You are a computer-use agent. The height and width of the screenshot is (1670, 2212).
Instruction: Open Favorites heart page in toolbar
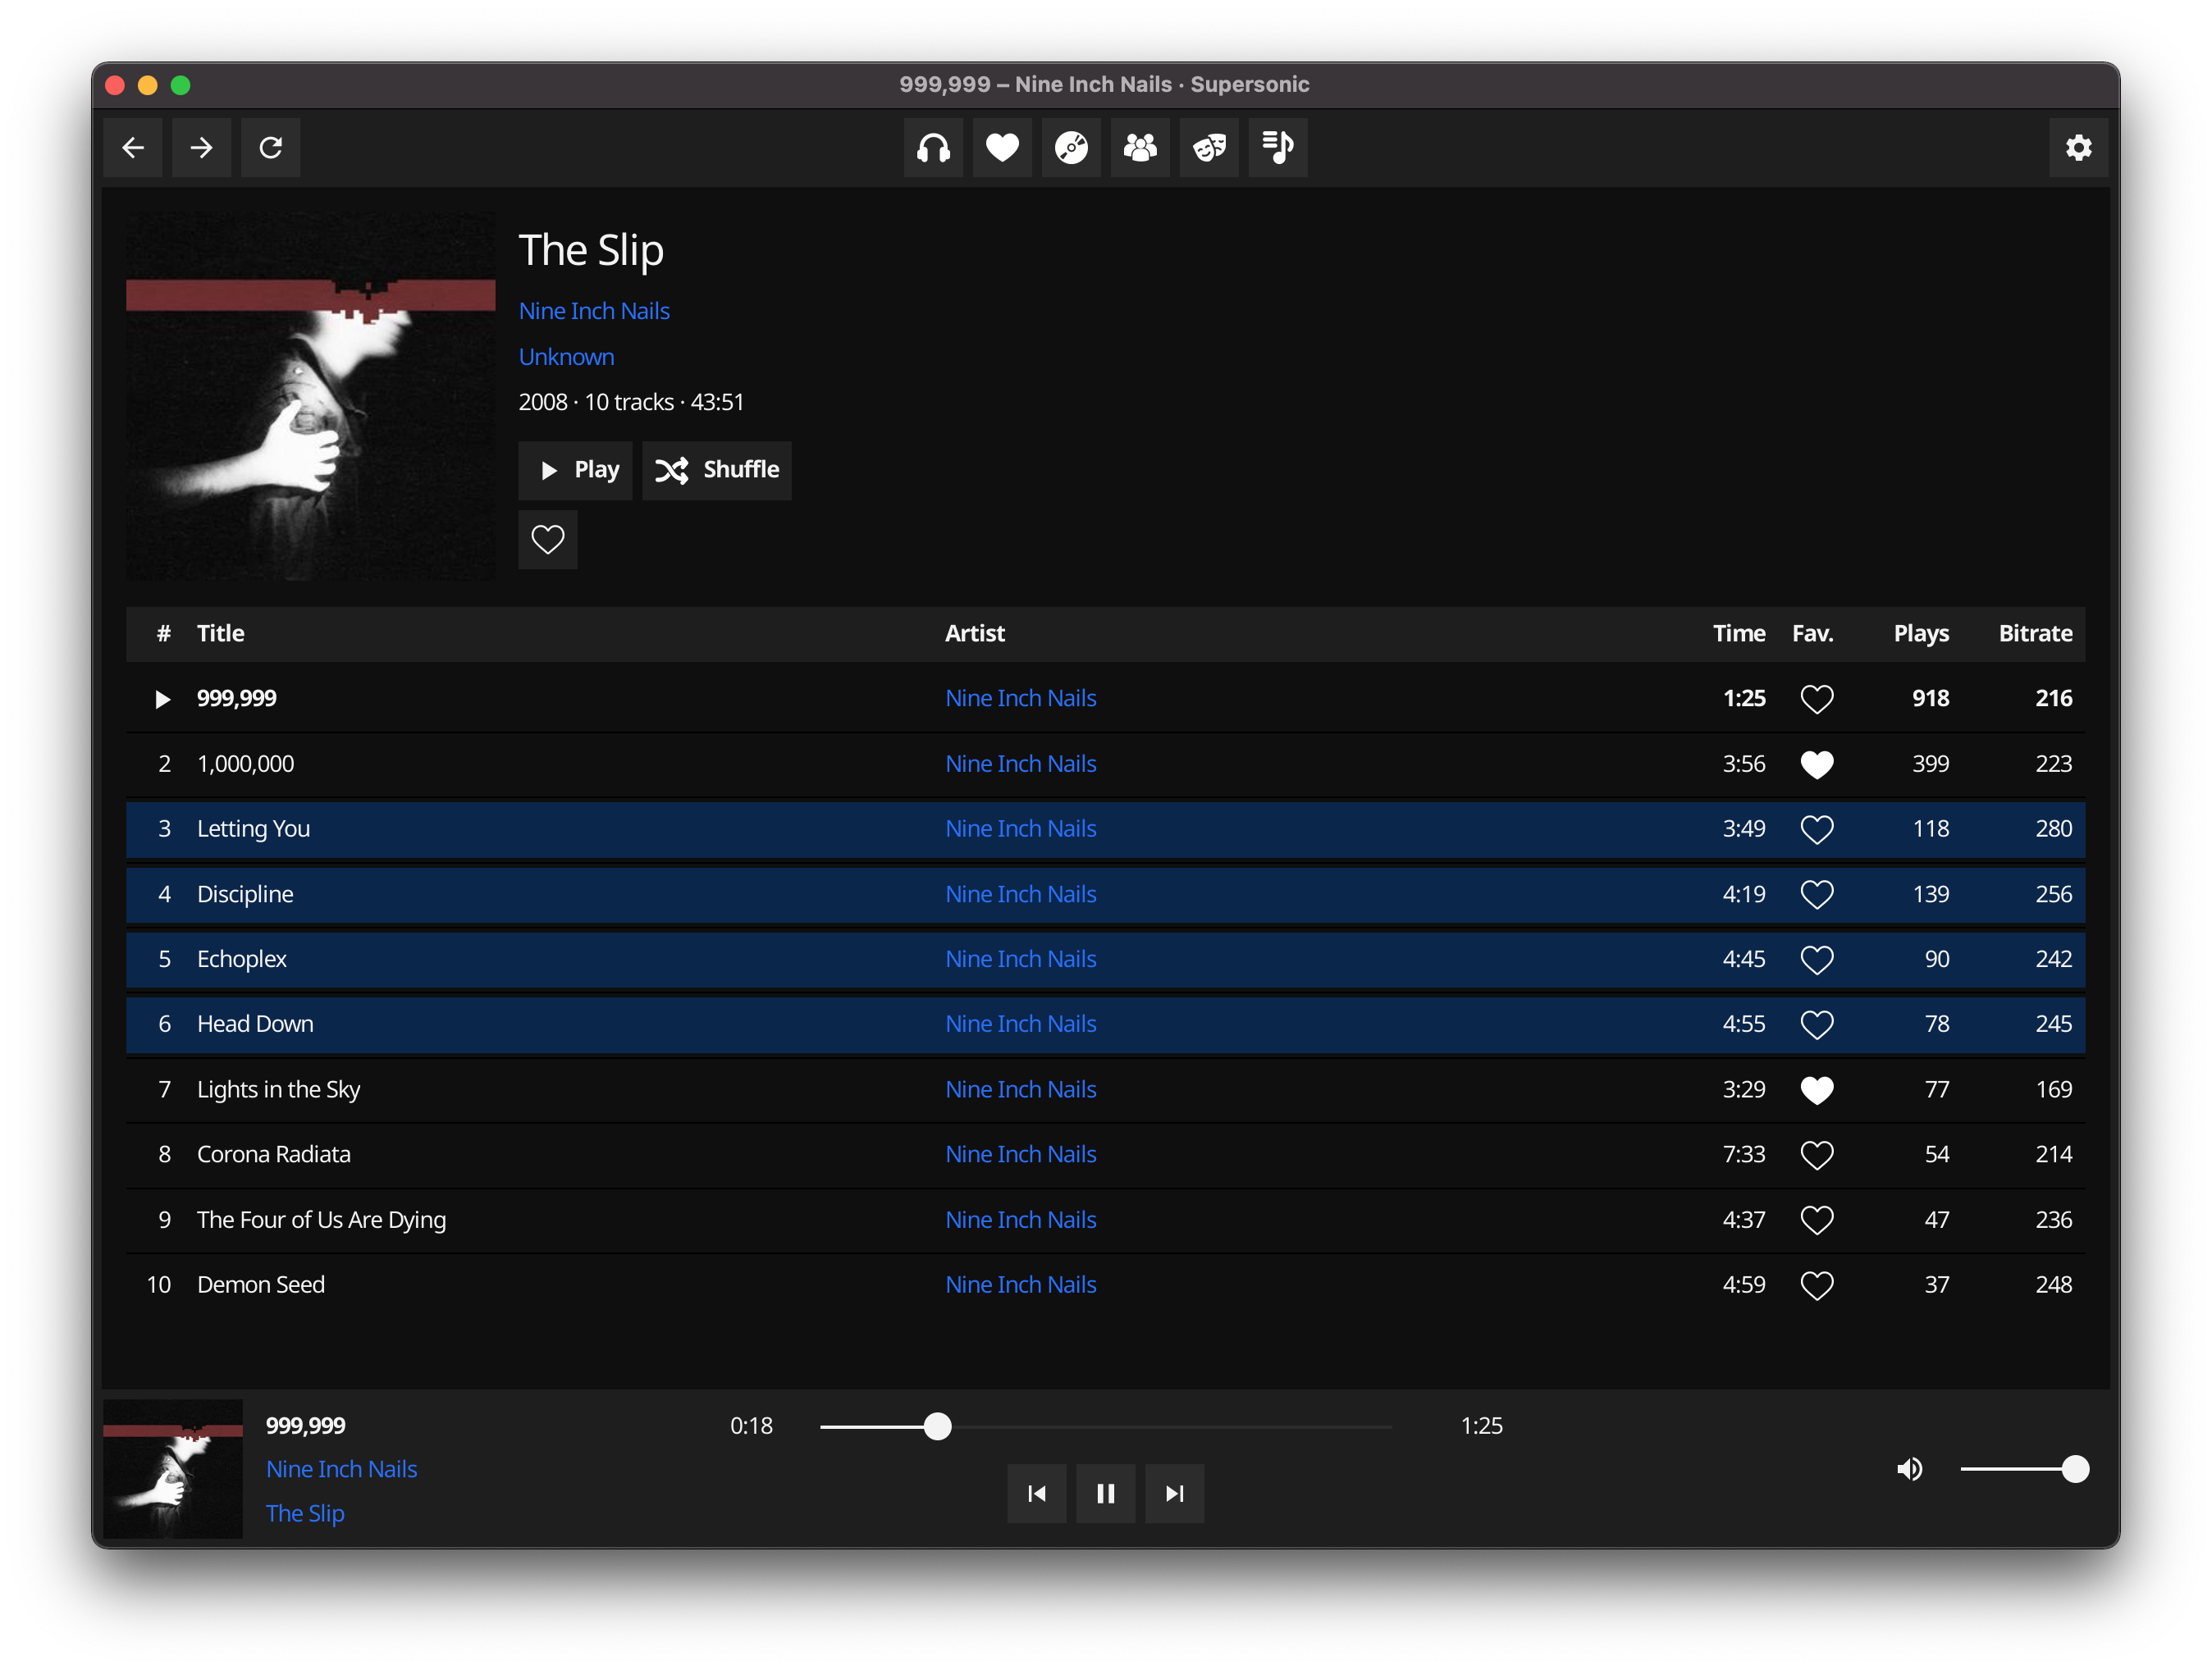click(1002, 148)
